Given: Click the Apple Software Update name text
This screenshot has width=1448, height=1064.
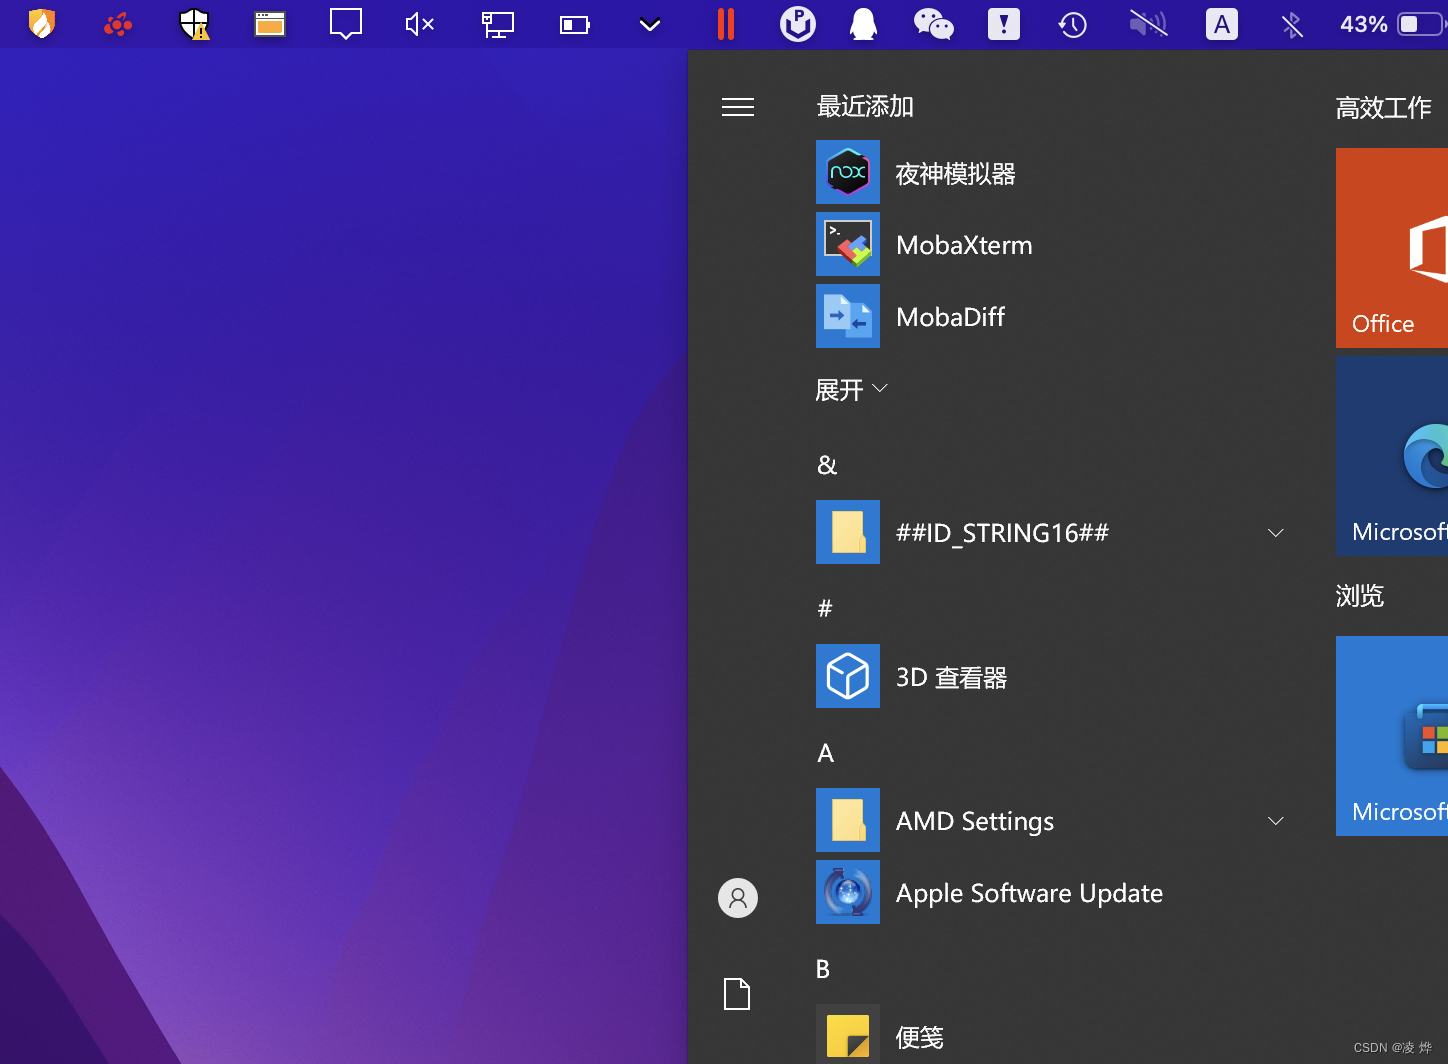Looking at the screenshot, I should tap(1029, 893).
